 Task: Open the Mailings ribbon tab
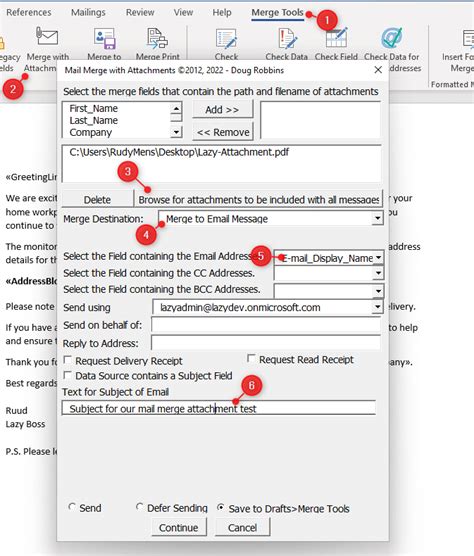pos(88,12)
